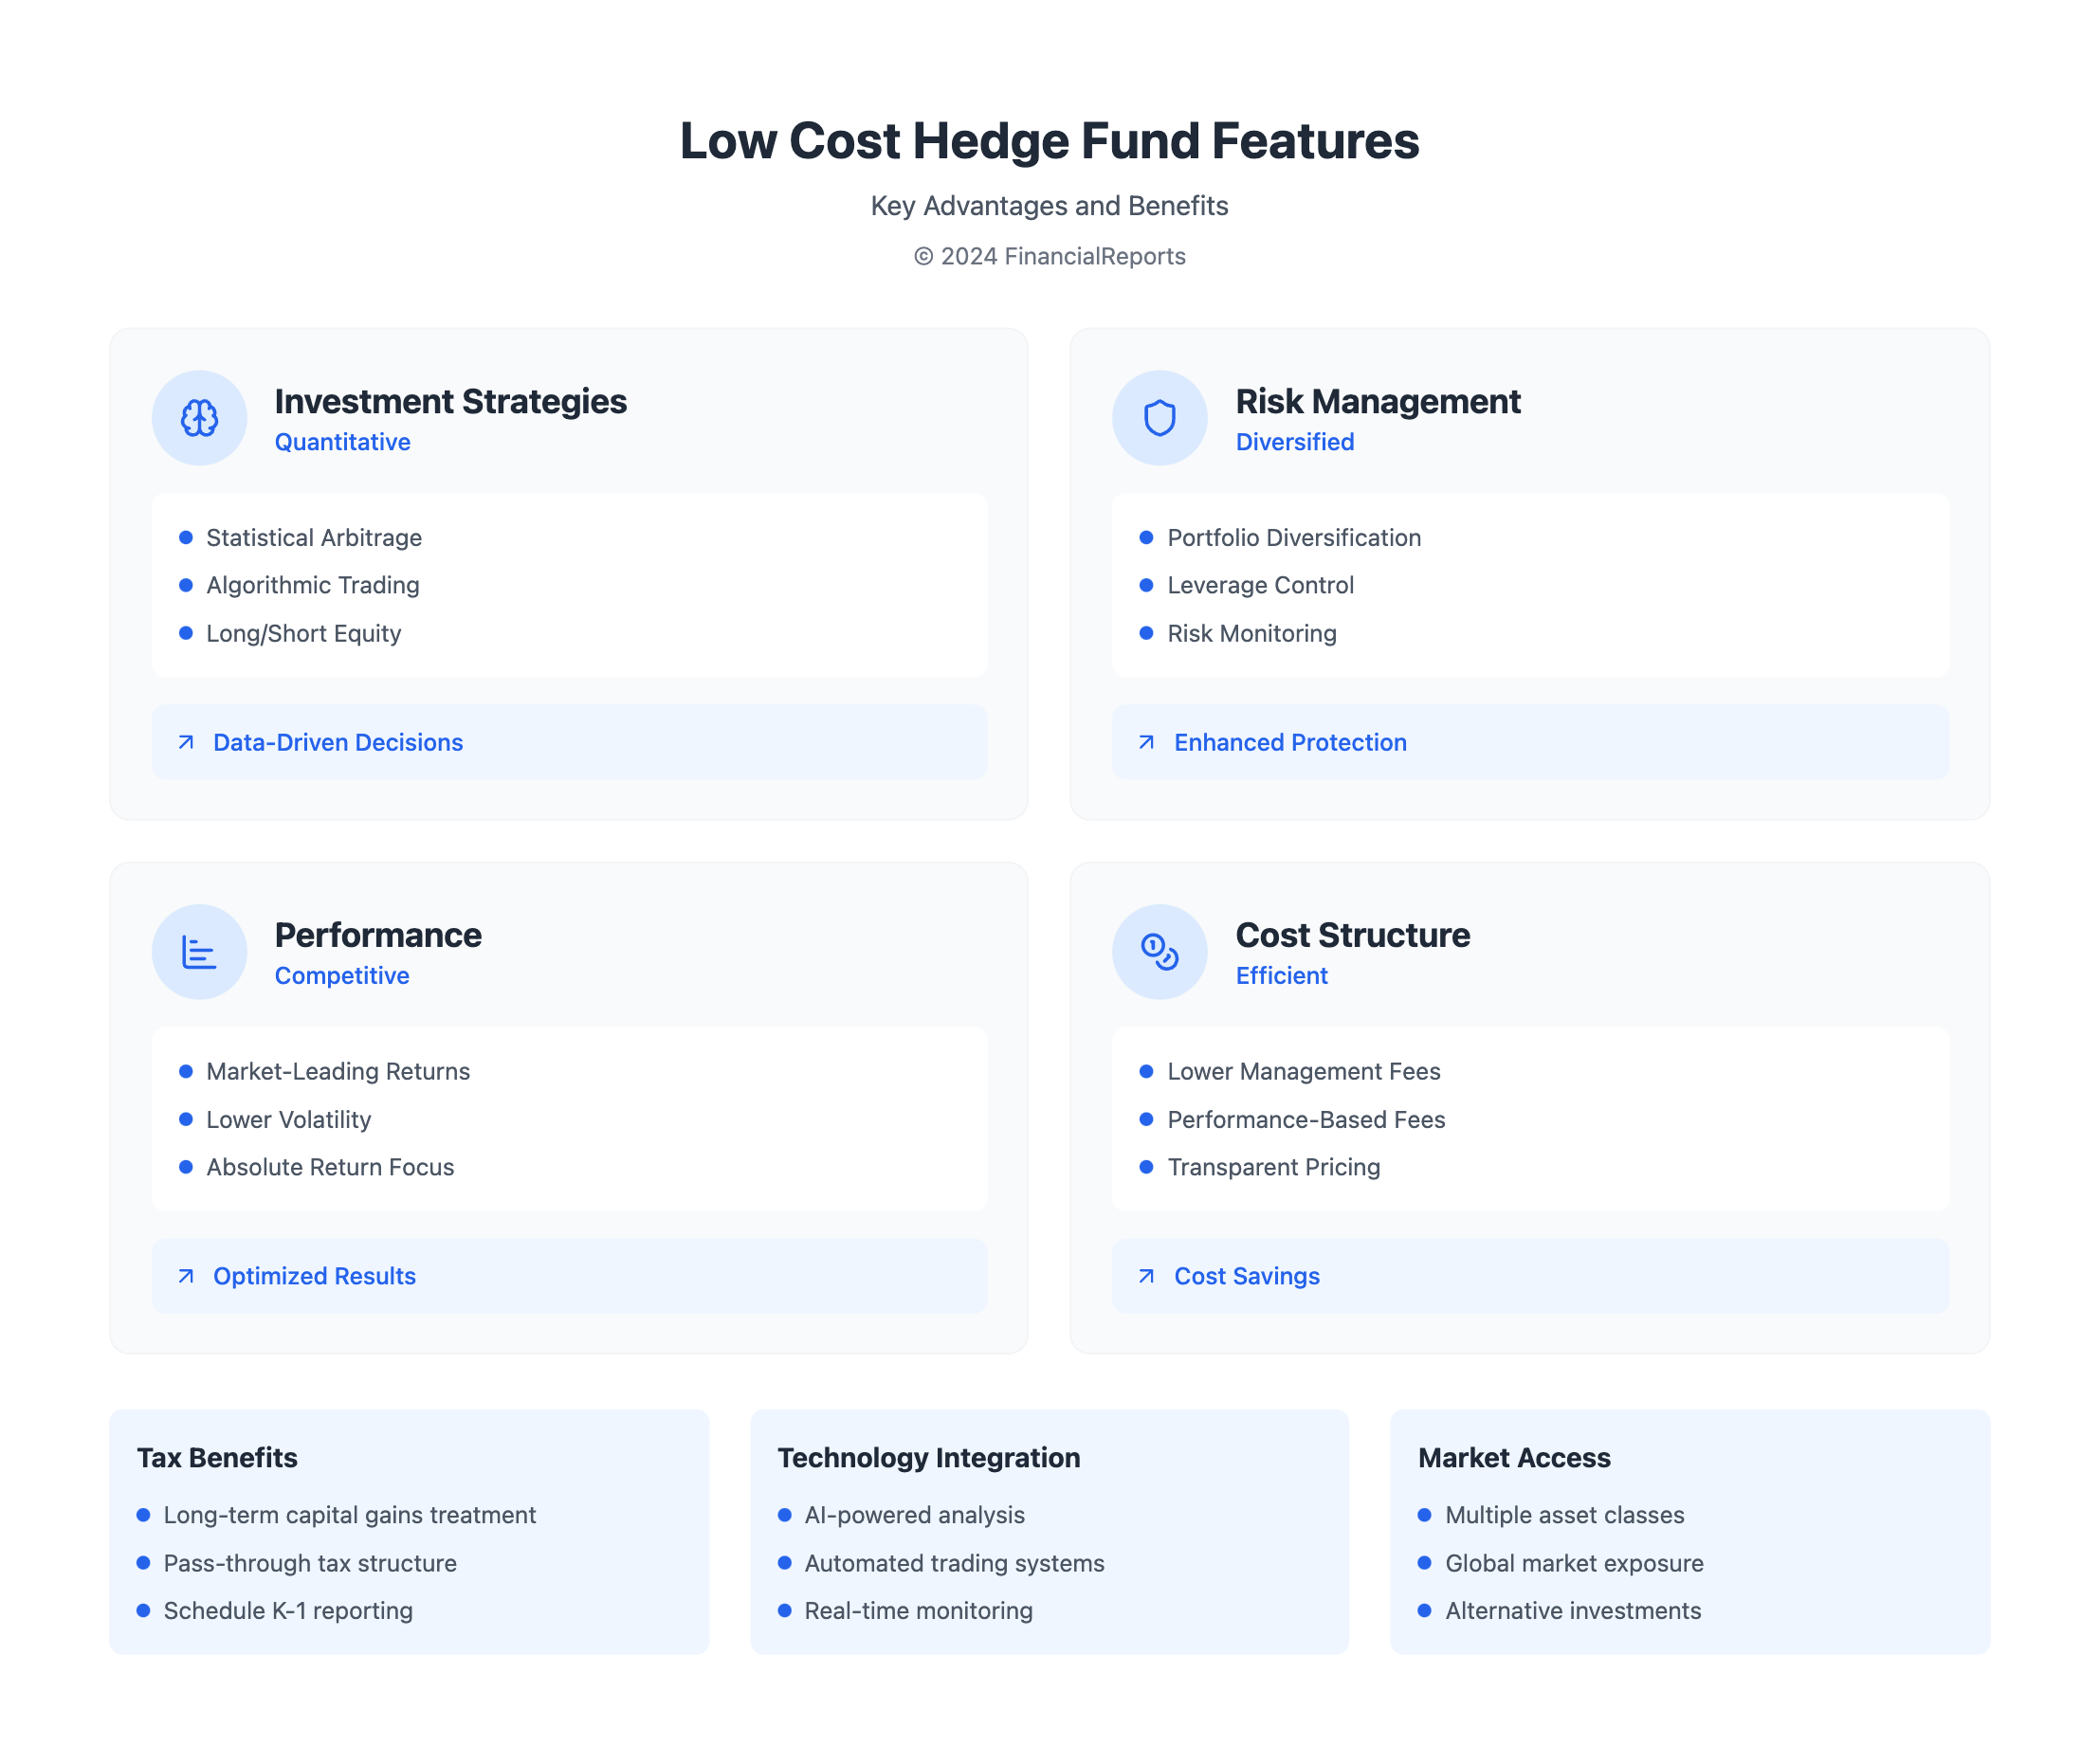Image resolution: width=2100 pixels, height=1764 pixels.
Task: Click the Investment Strategies heading
Action: tap(450, 401)
